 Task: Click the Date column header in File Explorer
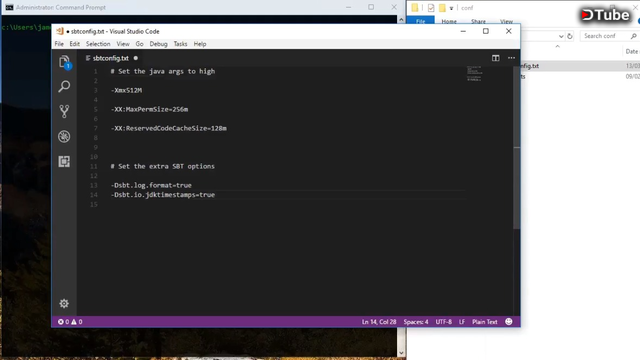point(632,51)
